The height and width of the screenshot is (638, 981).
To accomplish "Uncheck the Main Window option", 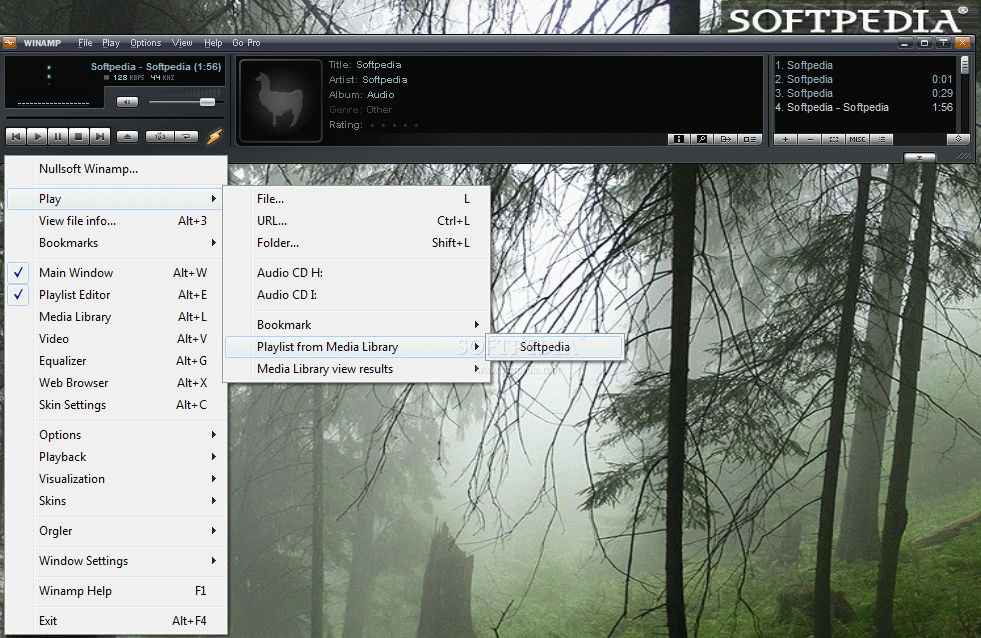I will pyautogui.click(x=116, y=273).
